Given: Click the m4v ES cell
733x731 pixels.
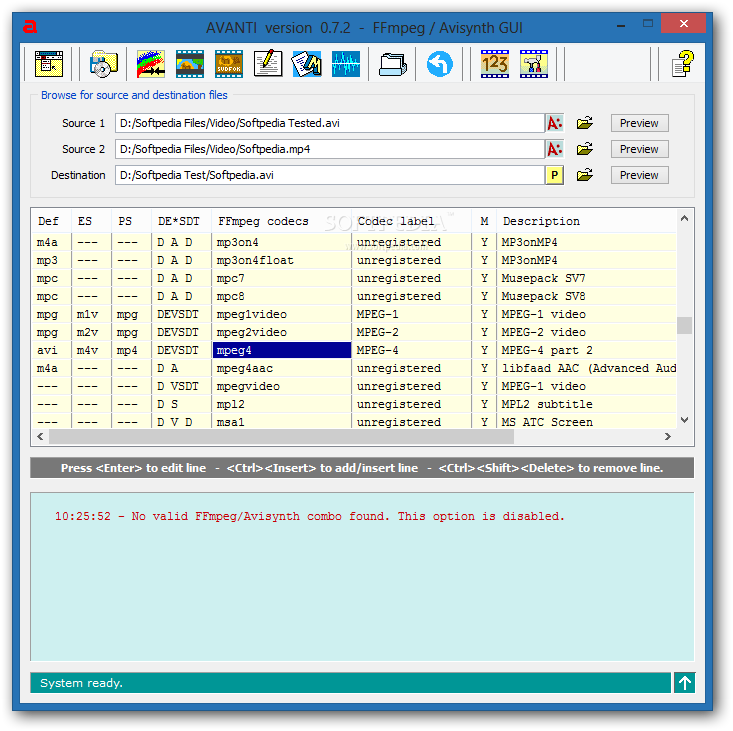Looking at the screenshot, I should click(92, 351).
